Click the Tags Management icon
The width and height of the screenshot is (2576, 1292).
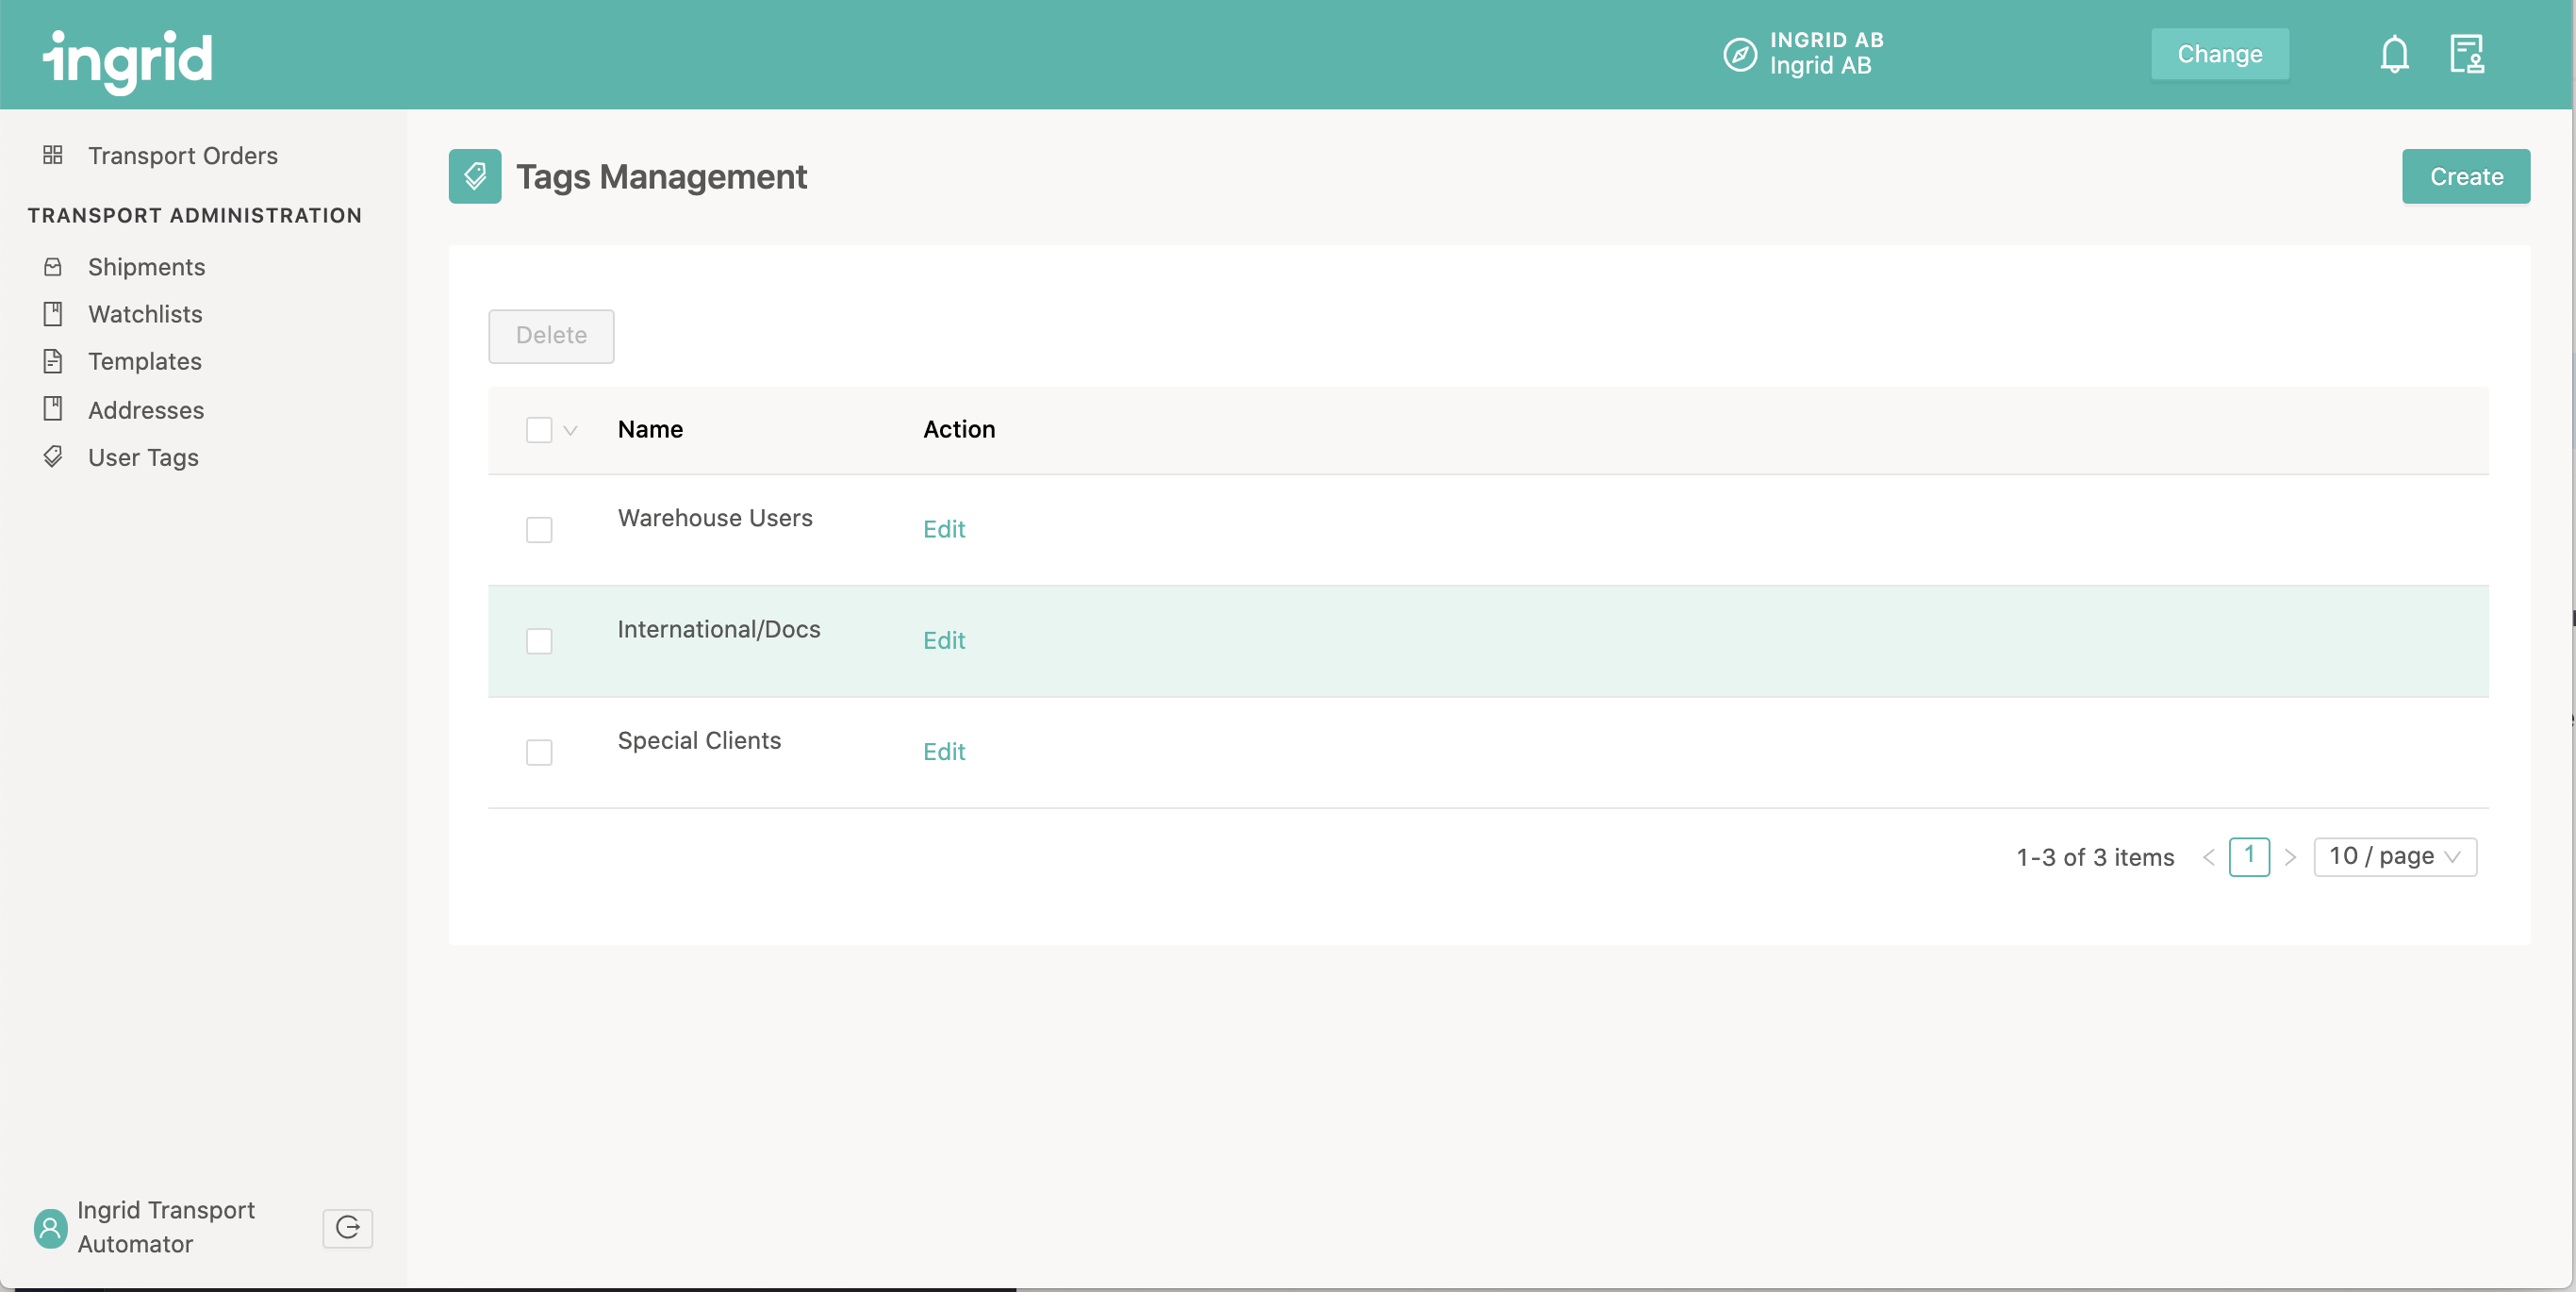474,174
